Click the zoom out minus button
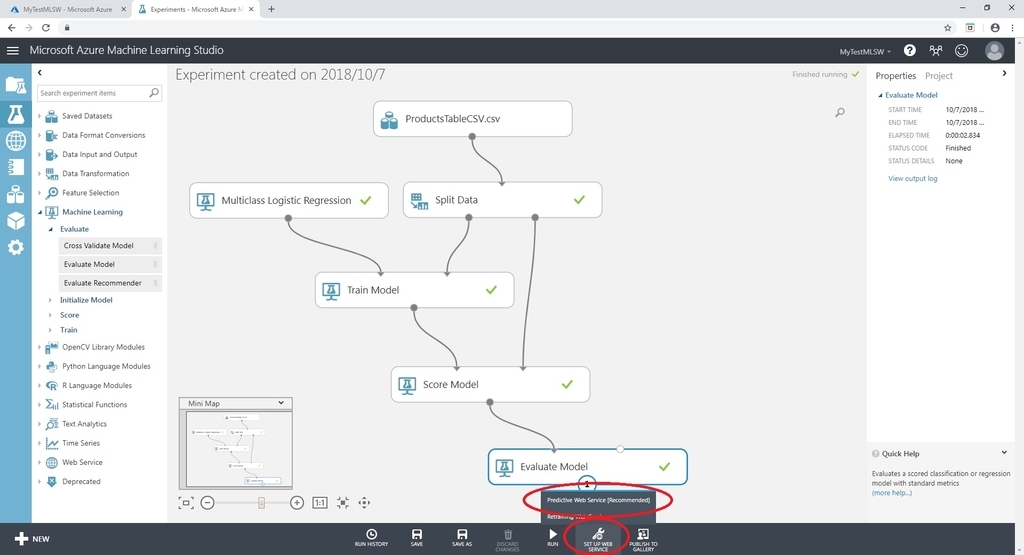 coord(207,503)
